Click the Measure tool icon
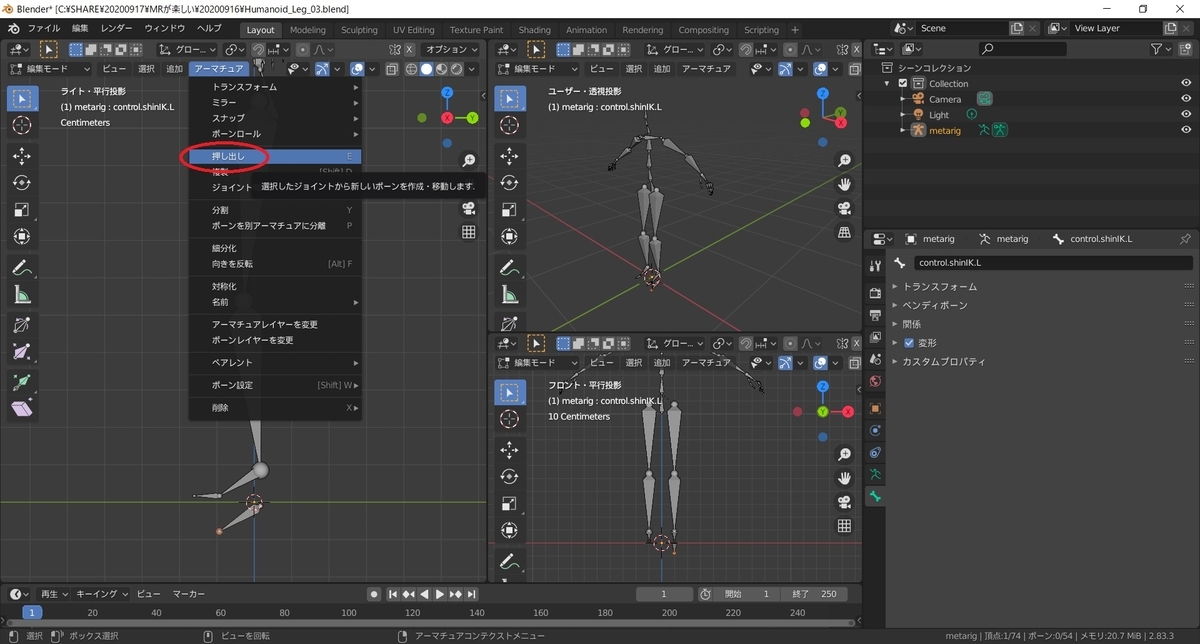This screenshot has width=1200, height=644. 22,294
